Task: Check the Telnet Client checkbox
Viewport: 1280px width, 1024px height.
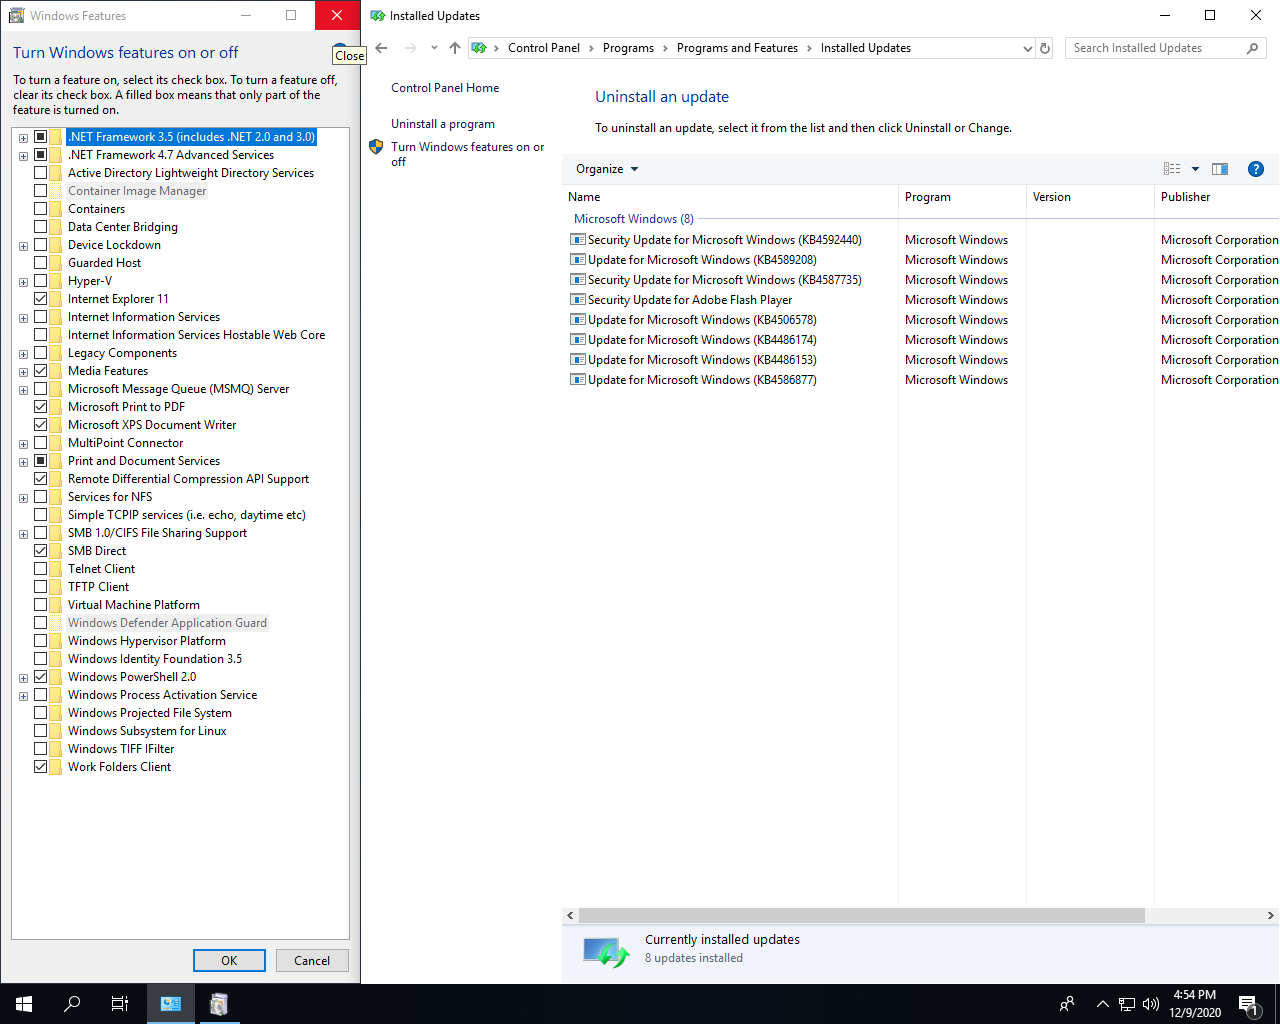Action: [41, 569]
